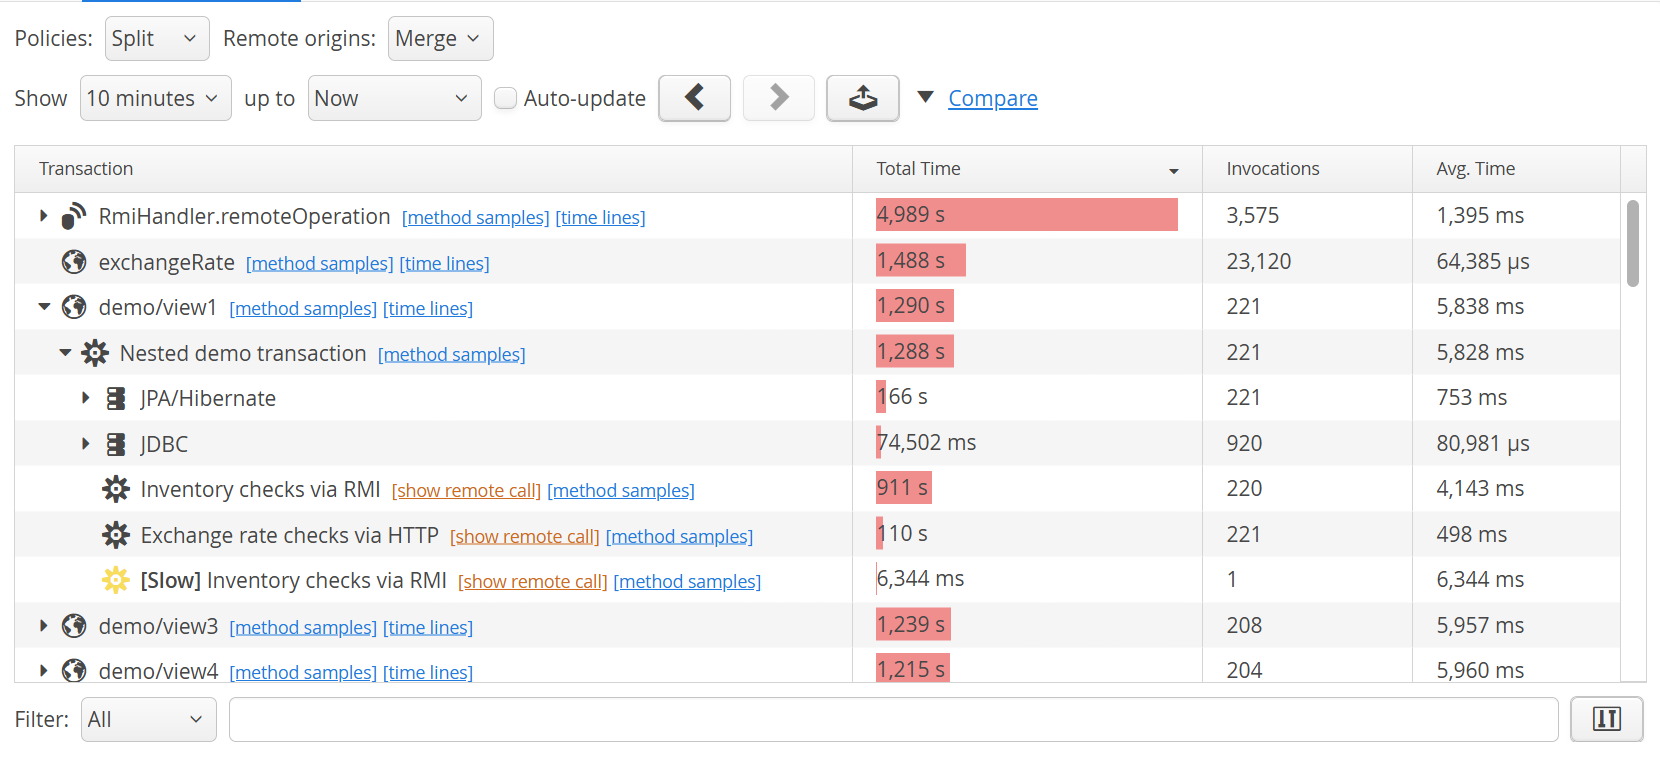This screenshot has height=775, width=1660.
Task: Open the Remote origins Merge dropdown
Action: click(440, 39)
